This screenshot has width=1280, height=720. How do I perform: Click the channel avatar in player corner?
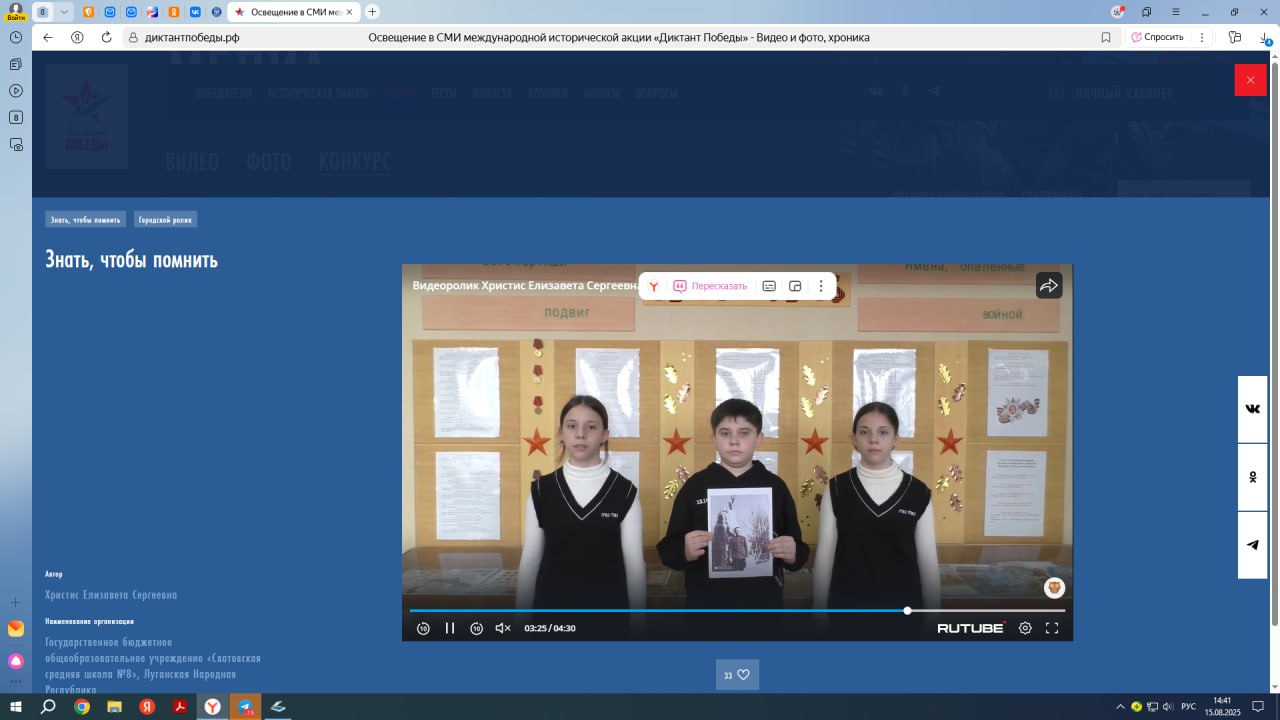click(1054, 588)
